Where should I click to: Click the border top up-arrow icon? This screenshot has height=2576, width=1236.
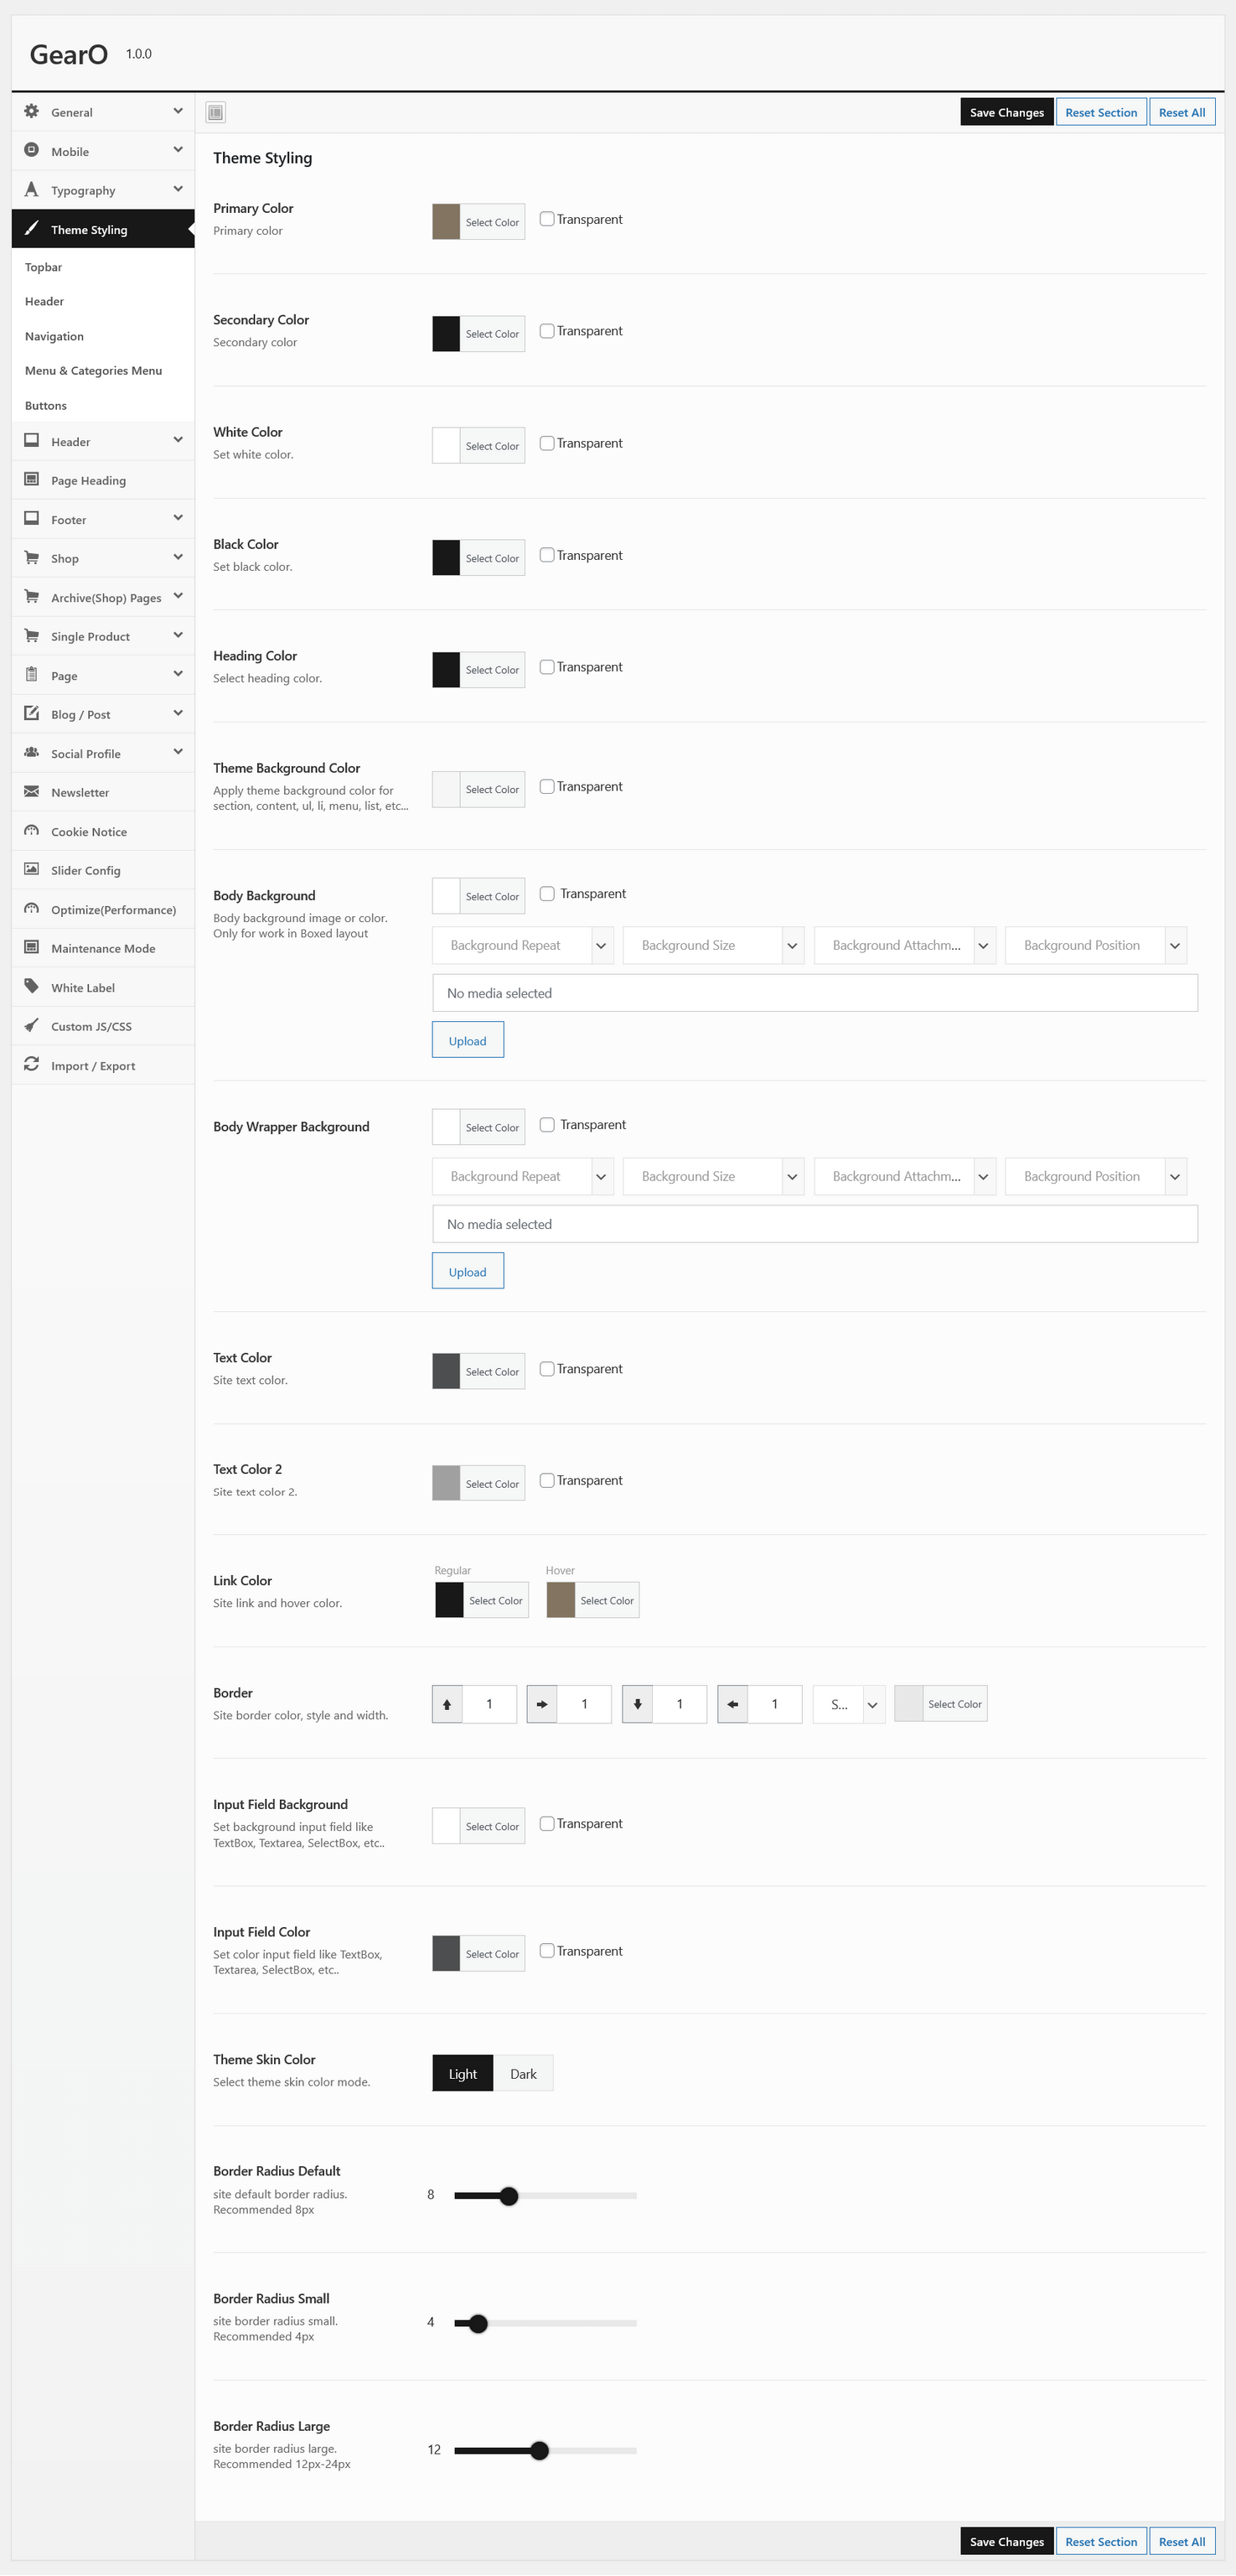[447, 1704]
